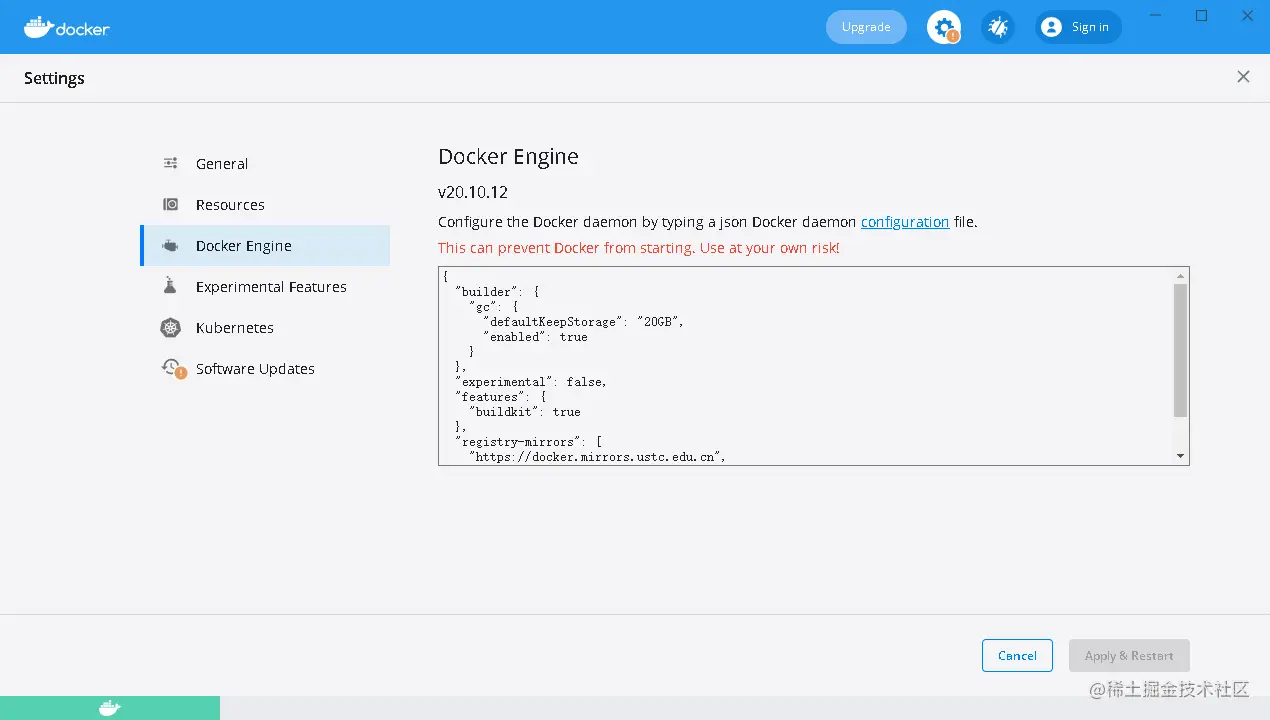Click the Sign in button
Screen dimensions: 1270x720
(x=1078, y=27)
